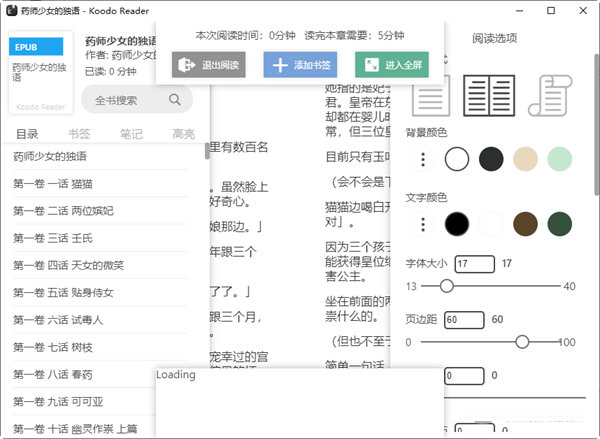600x439 pixels.
Task: Open chapter 第一卷 四话 天女的微笑
Action: (x=100, y=265)
